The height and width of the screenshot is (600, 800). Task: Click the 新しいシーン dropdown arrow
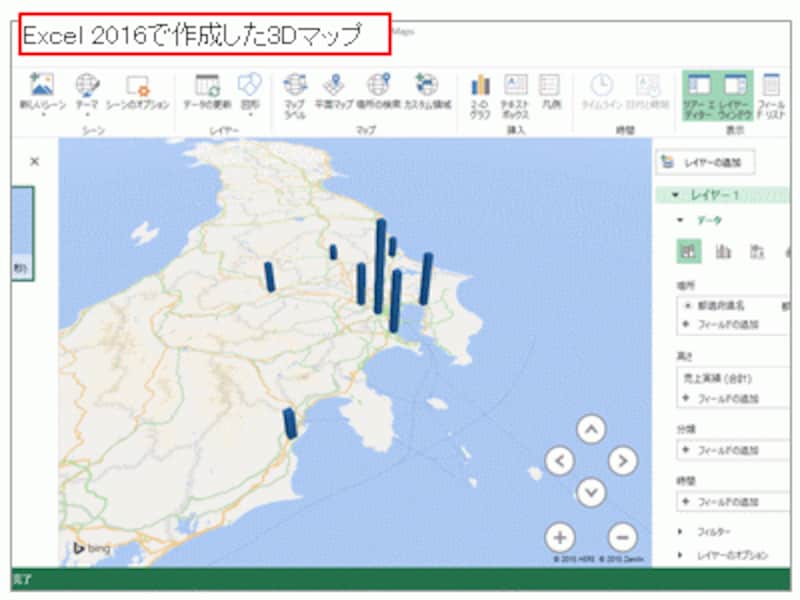(x=43, y=115)
